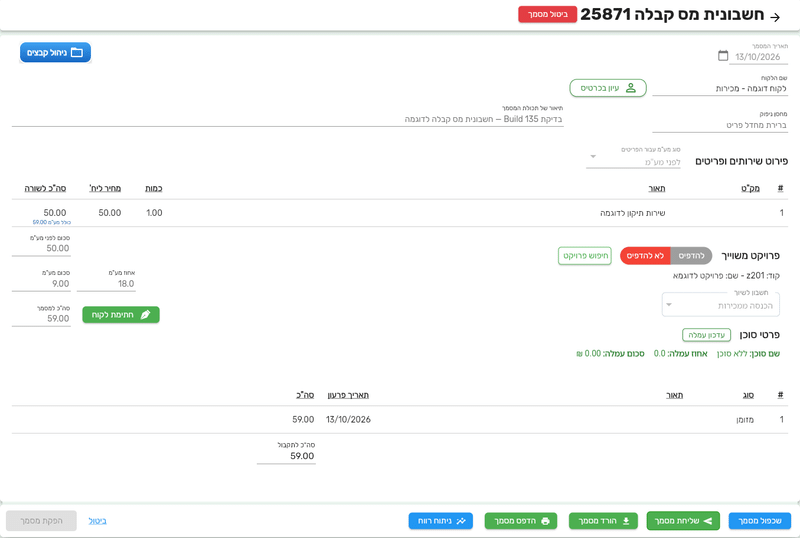Click the תאור column header in items table
Viewport: 800px width, 538px height.
pos(657,188)
